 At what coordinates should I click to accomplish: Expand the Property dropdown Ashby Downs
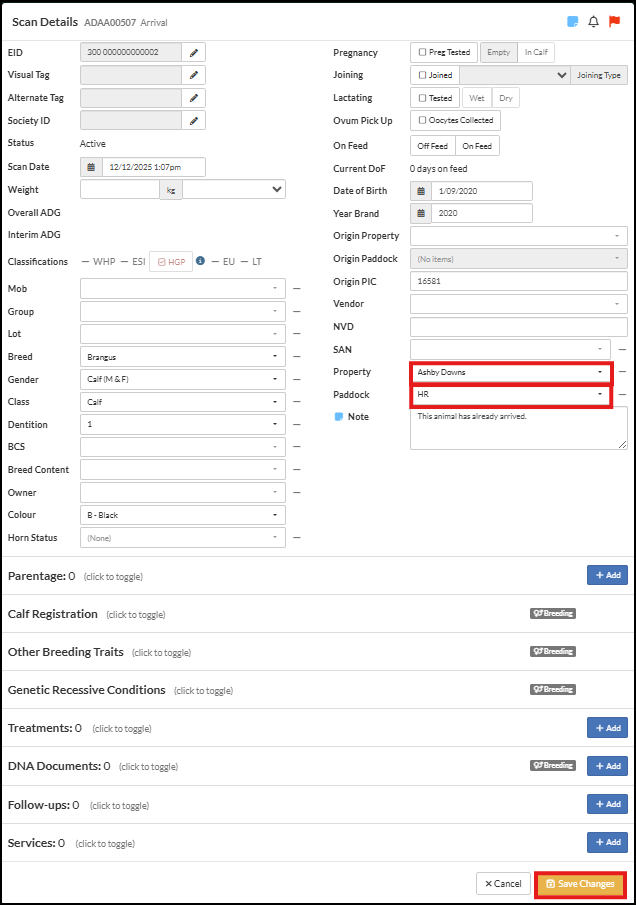pyautogui.click(x=511, y=372)
